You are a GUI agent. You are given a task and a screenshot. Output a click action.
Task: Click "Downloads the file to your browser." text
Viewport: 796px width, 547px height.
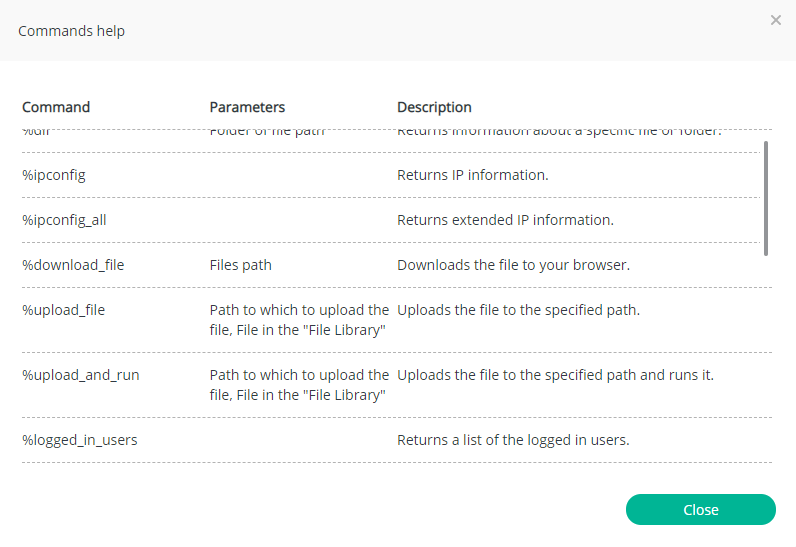513,265
